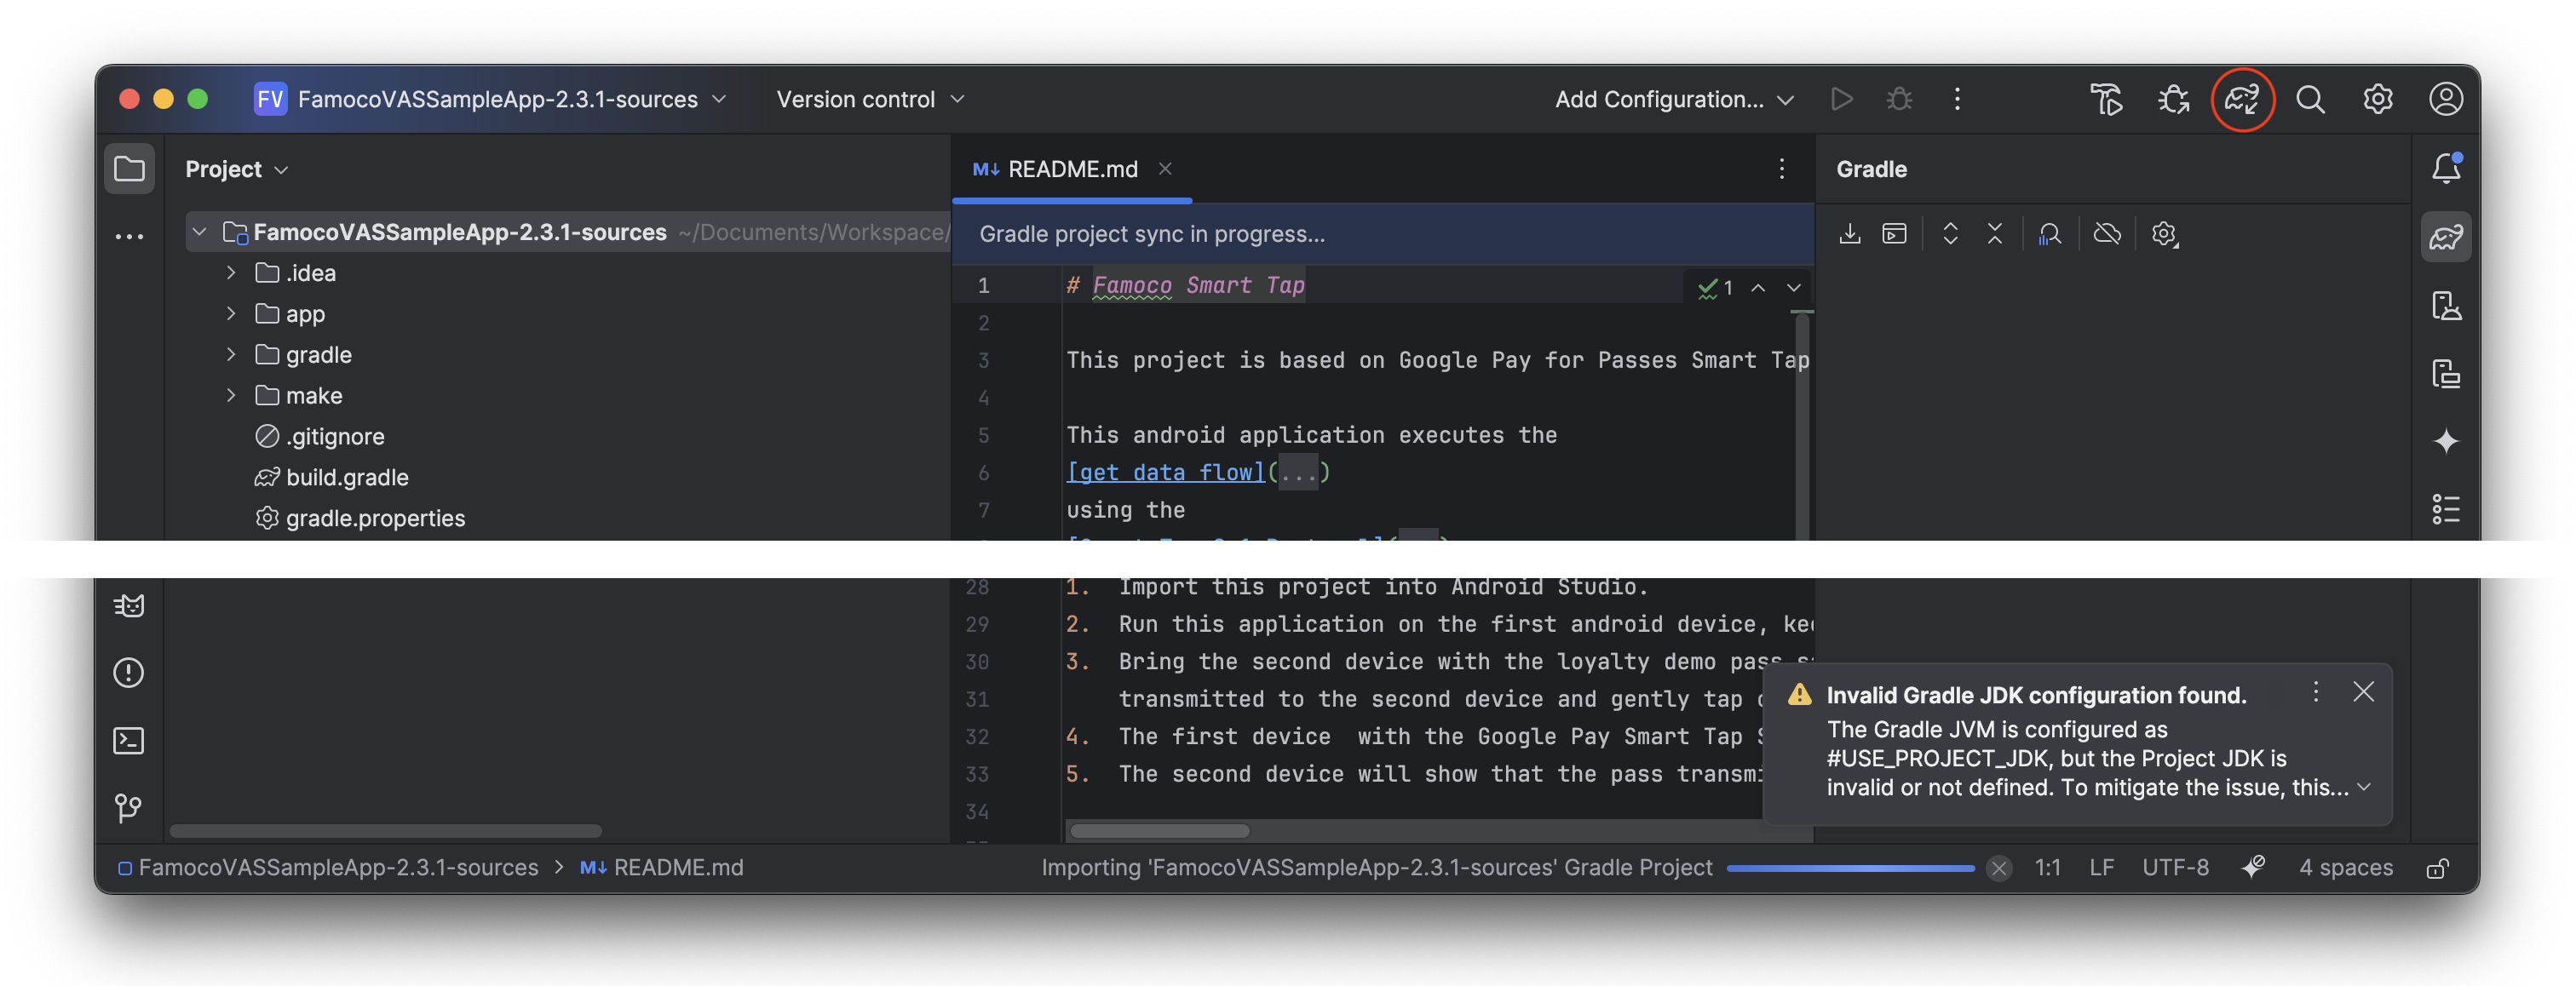Open Gemini AI assistant panel
The image size is (2576, 986).
pos(2447,441)
